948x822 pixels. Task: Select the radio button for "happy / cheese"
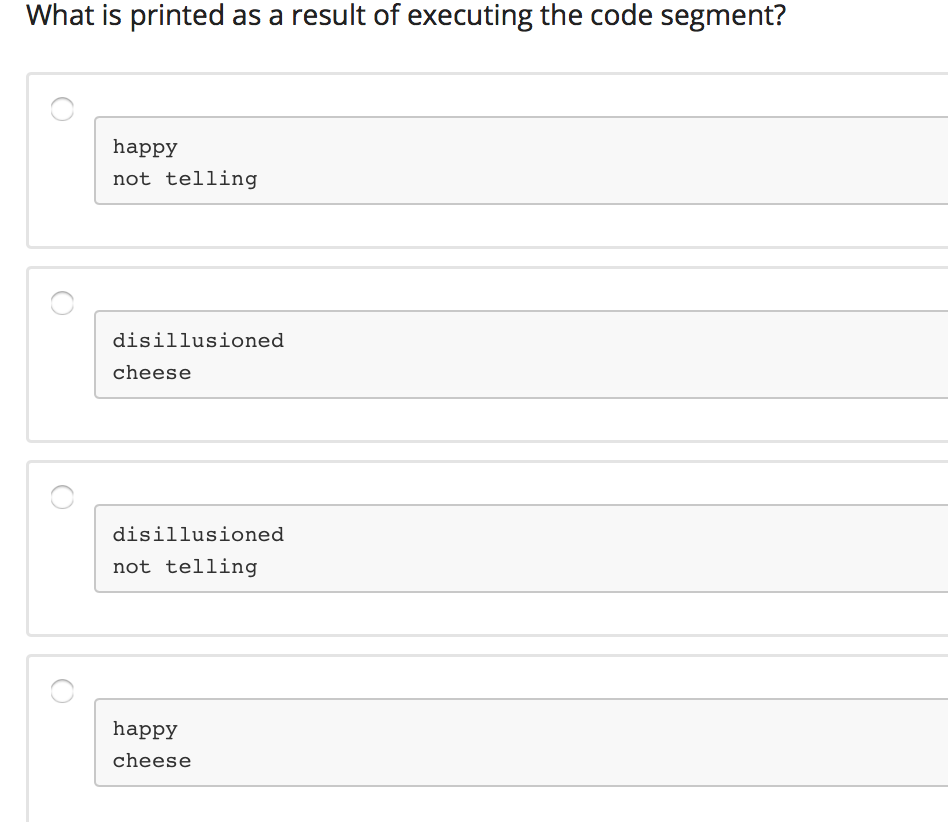[x=62, y=690]
